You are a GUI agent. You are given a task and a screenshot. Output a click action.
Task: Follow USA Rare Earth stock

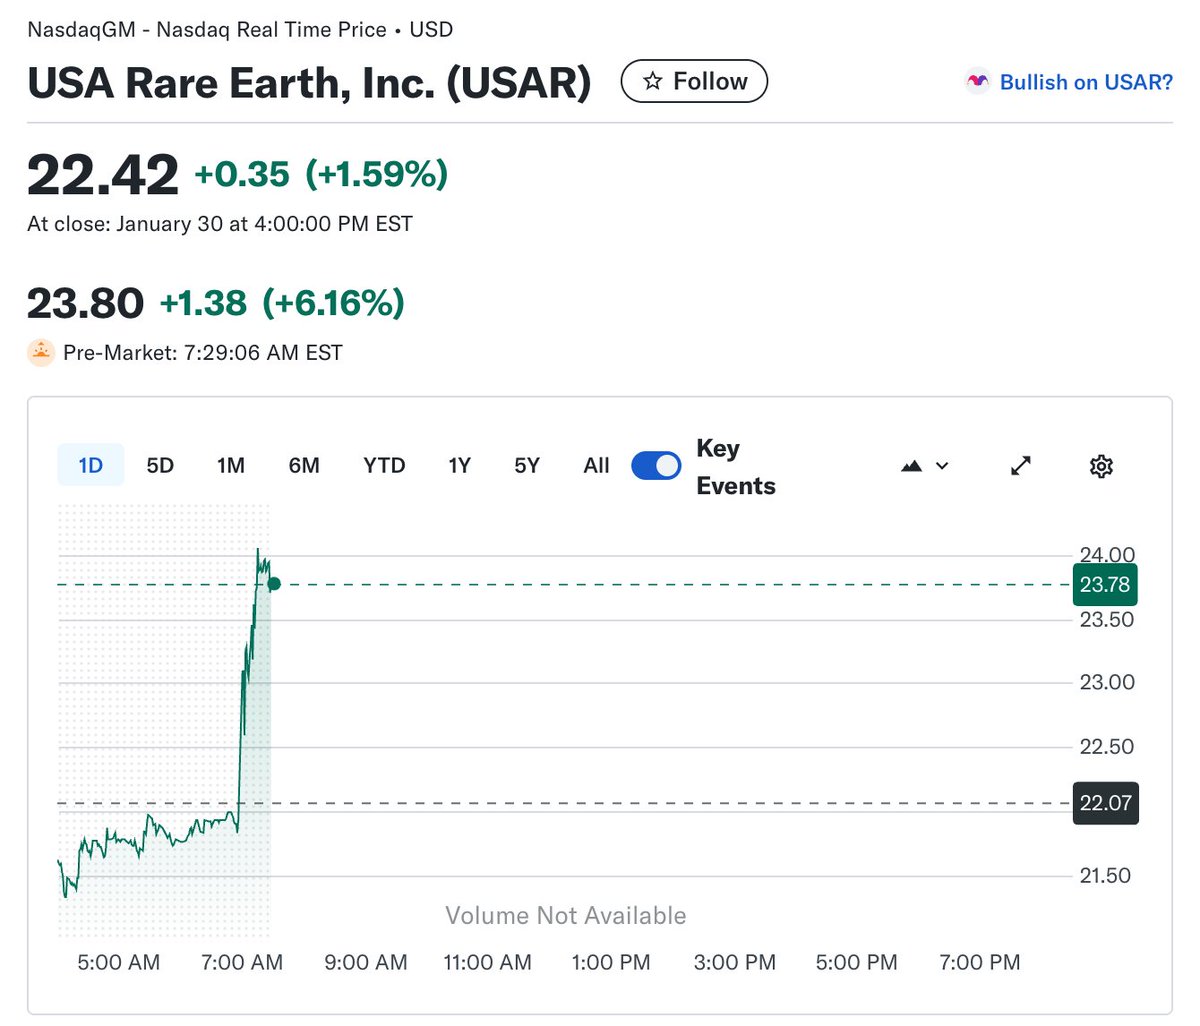694,82
